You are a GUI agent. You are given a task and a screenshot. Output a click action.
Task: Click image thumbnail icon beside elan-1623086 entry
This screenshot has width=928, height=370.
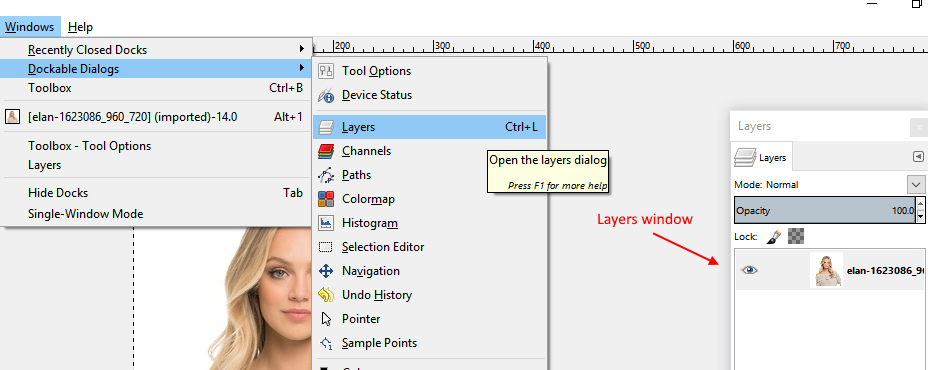point(12,117)
